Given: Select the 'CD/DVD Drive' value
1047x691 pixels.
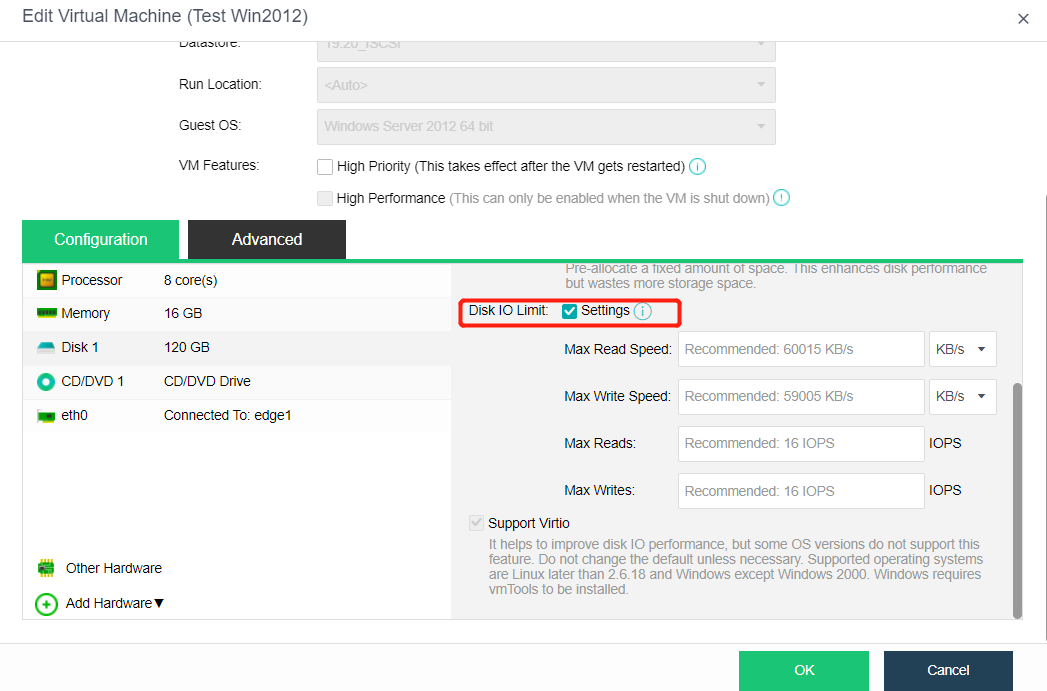Looking at the screenshot, I should click(207, 381).
